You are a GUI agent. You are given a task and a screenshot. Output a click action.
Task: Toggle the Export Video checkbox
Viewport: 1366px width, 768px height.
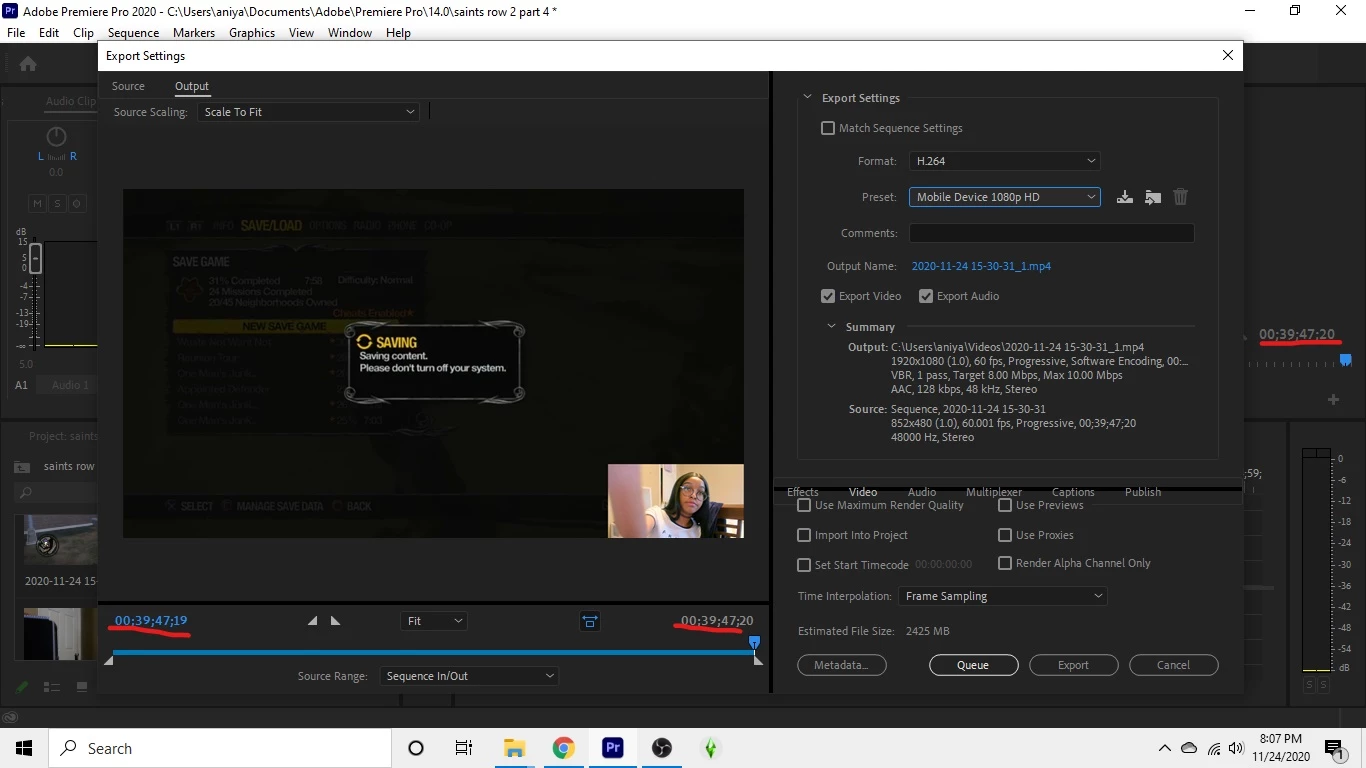827,296
